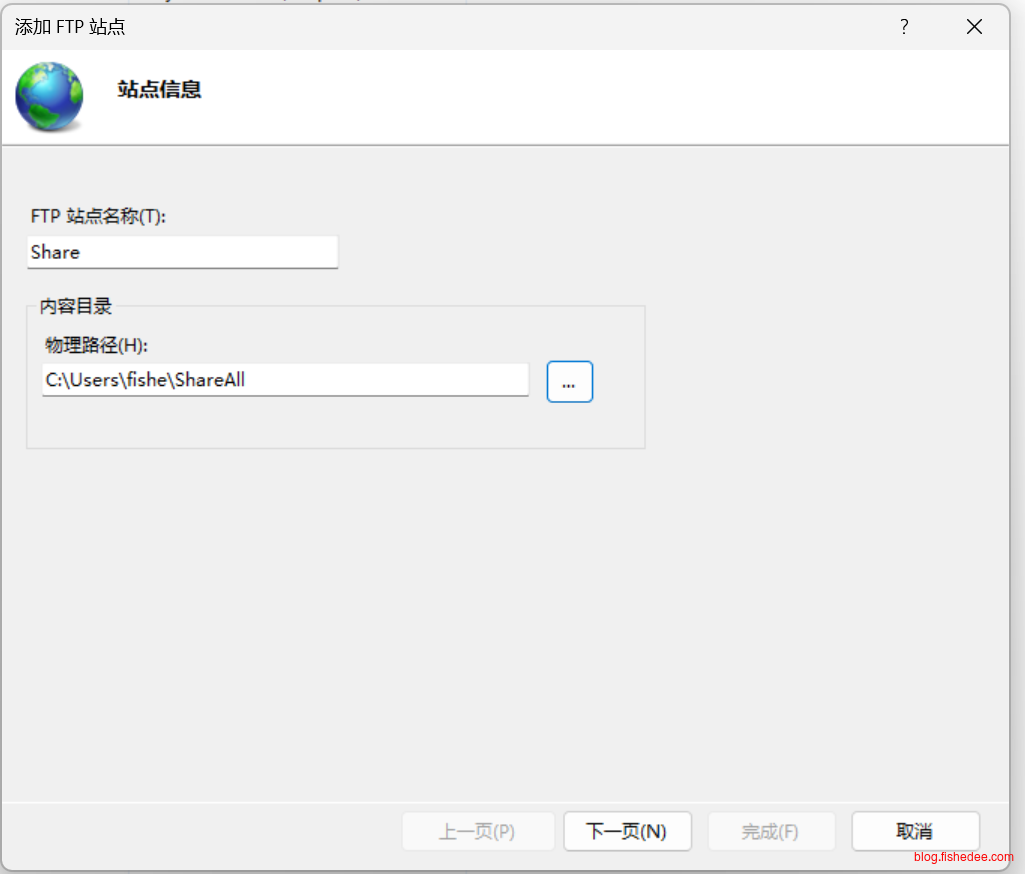Click the disabled 上一页(P) button

(x=478, y=831)
